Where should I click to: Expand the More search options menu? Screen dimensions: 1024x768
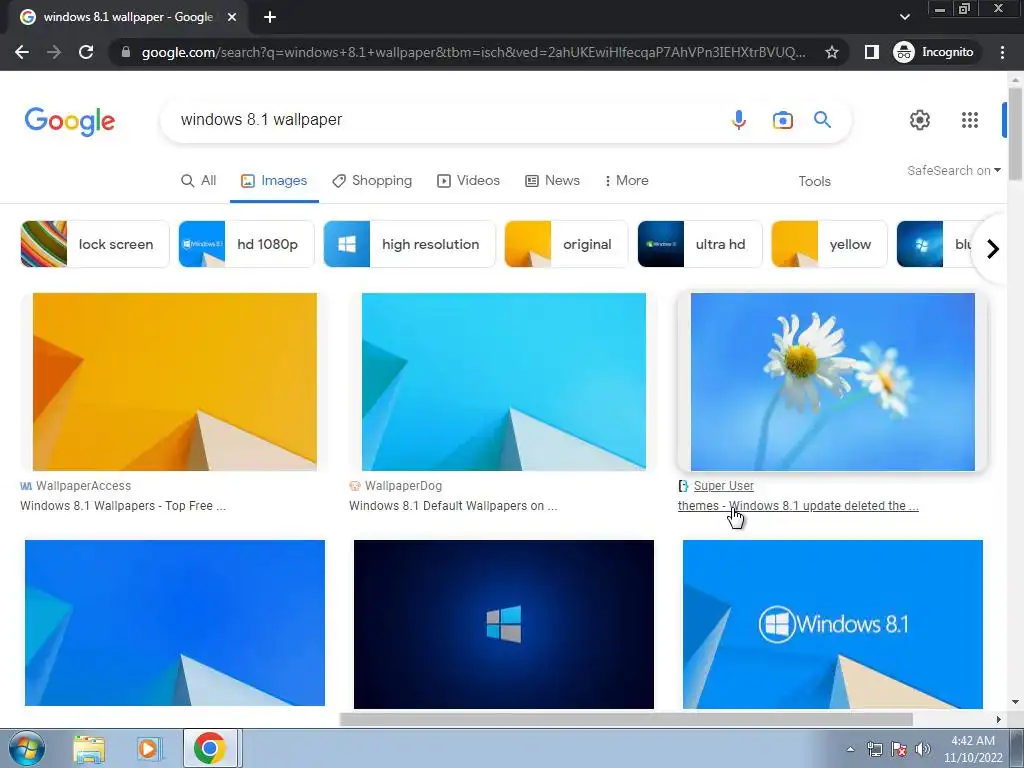(626, 181)
